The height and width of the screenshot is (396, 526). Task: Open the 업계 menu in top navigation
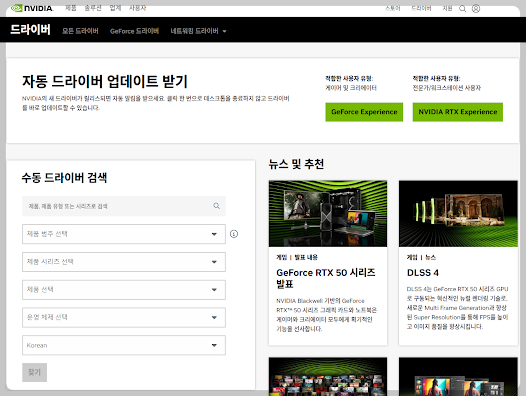[115, 8]
